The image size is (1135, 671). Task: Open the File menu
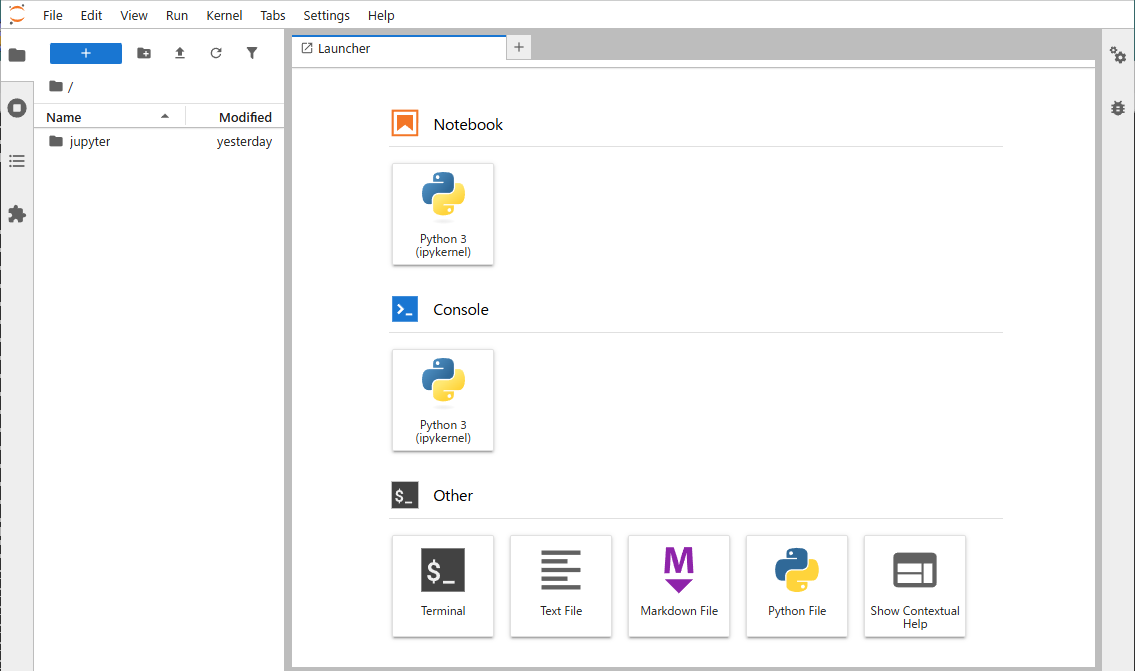click(53, 15)
